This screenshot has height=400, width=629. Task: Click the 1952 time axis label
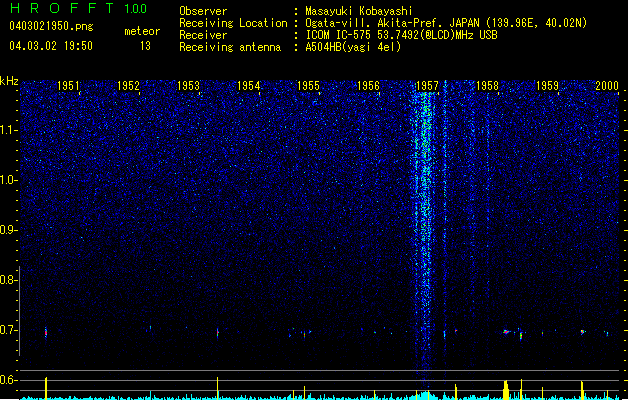(128, 85)
